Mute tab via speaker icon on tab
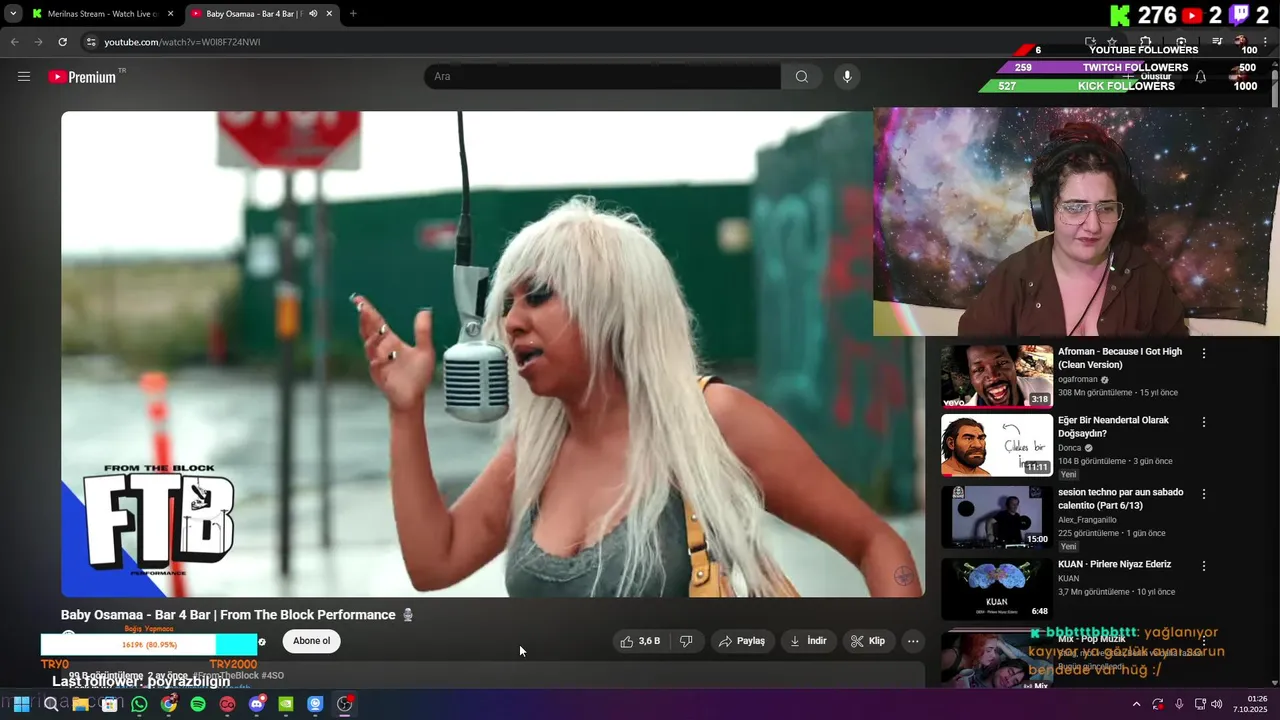 tap(313, 14)
